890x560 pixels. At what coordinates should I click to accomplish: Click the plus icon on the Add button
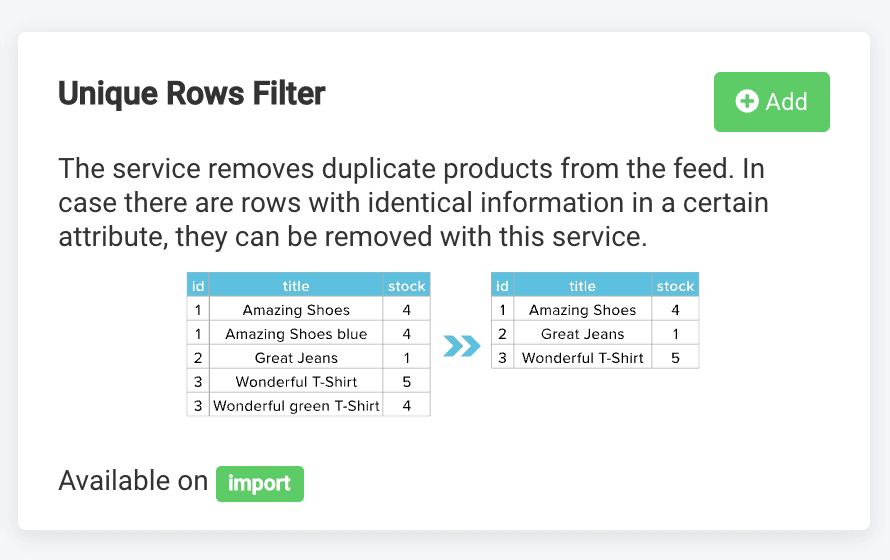747,101
